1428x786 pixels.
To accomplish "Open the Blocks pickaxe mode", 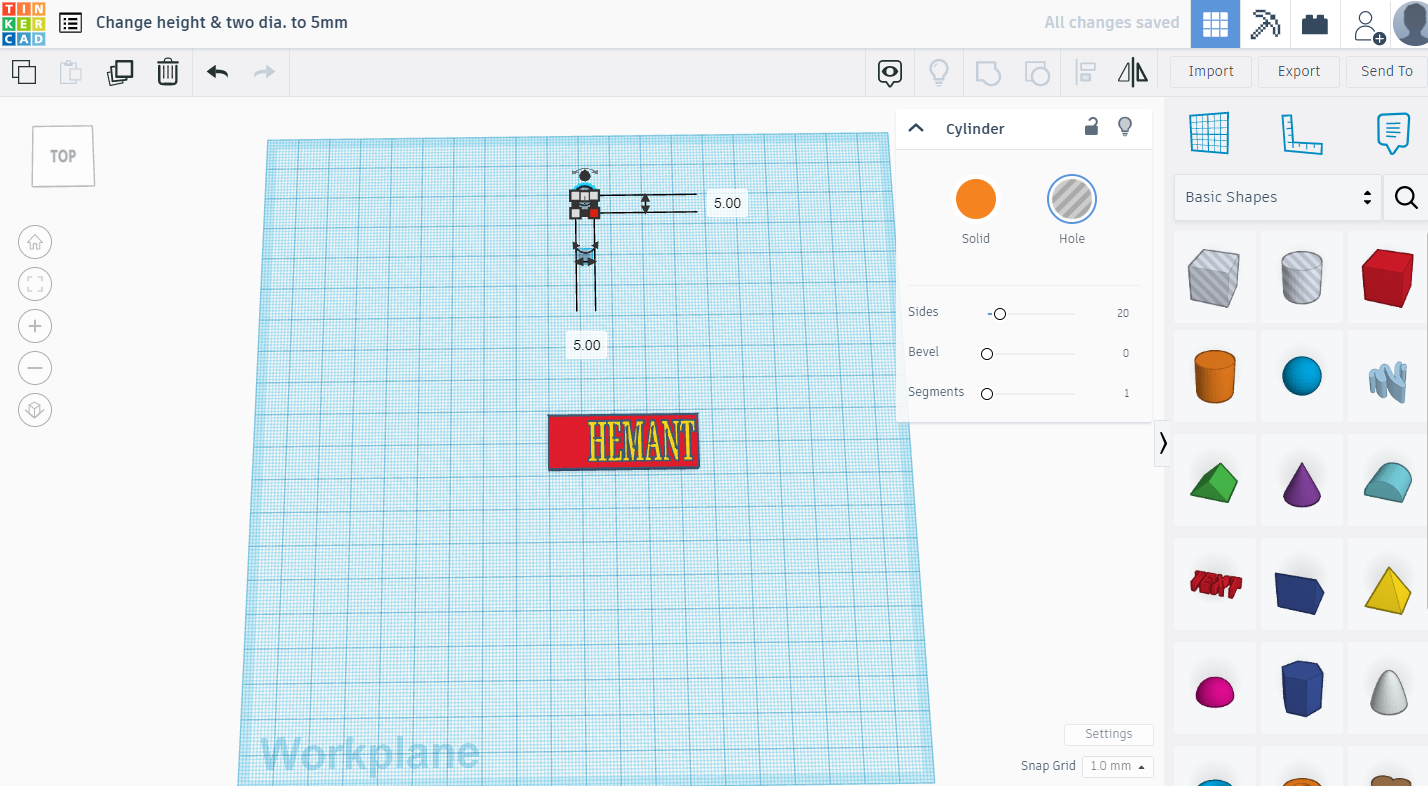I will point(1265,24).
